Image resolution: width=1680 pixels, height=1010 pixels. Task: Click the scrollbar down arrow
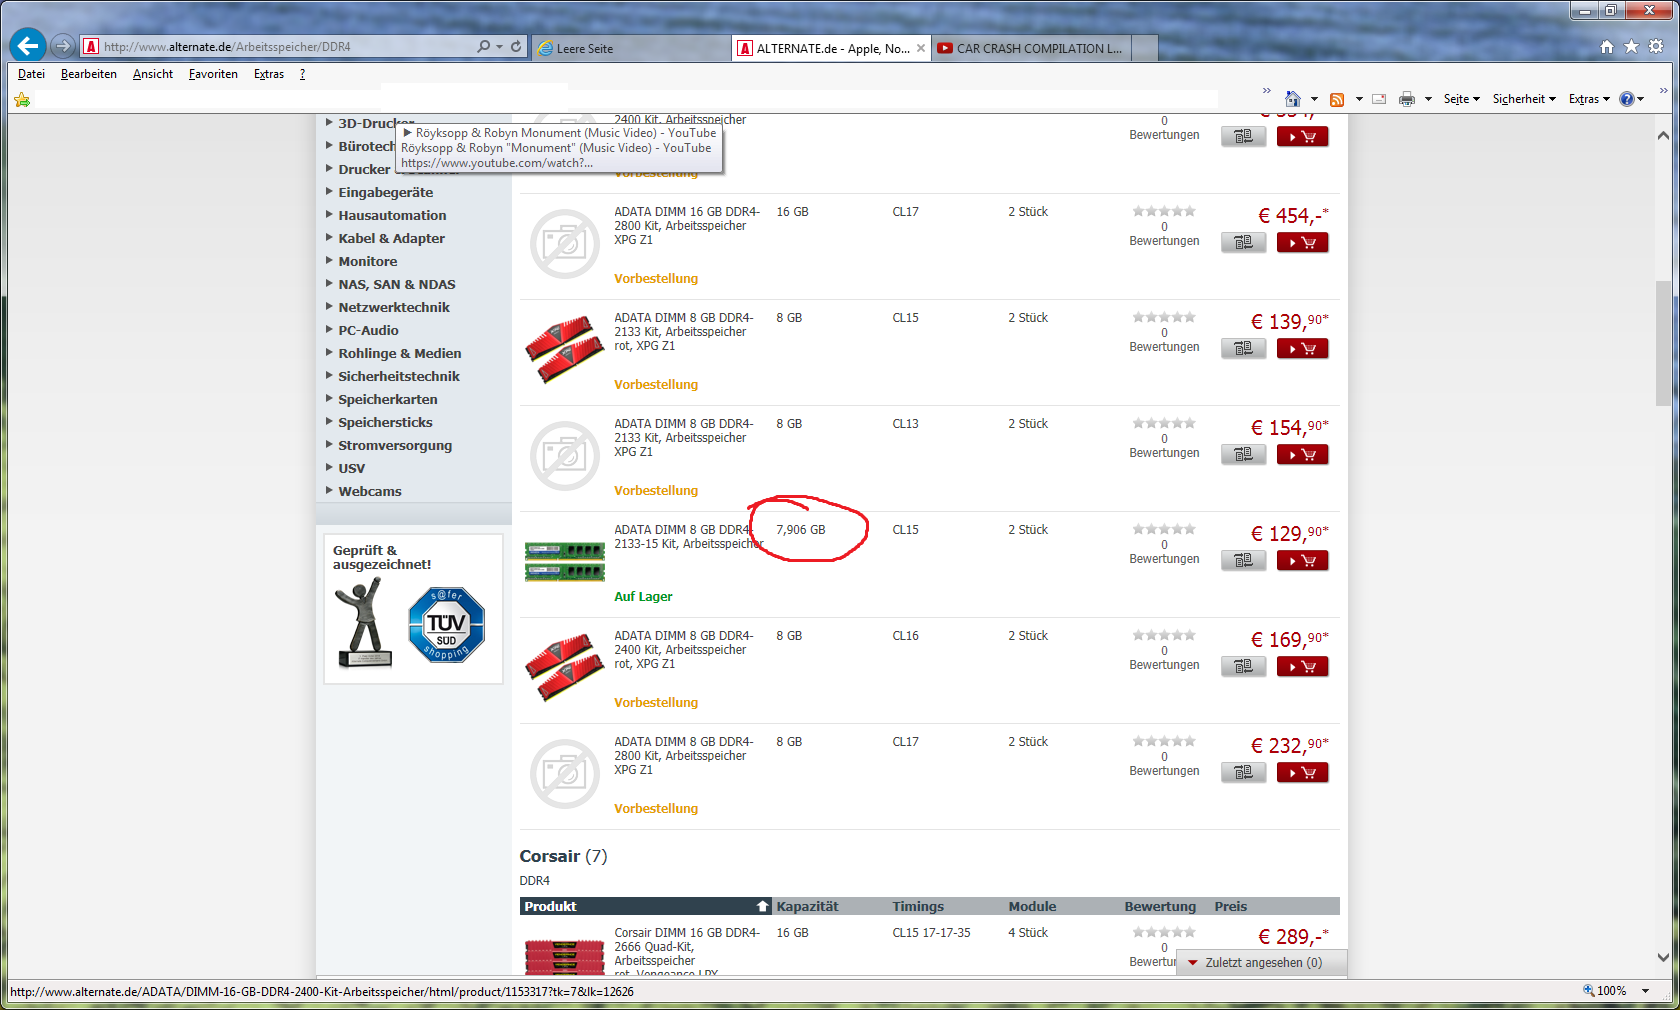1663,957
